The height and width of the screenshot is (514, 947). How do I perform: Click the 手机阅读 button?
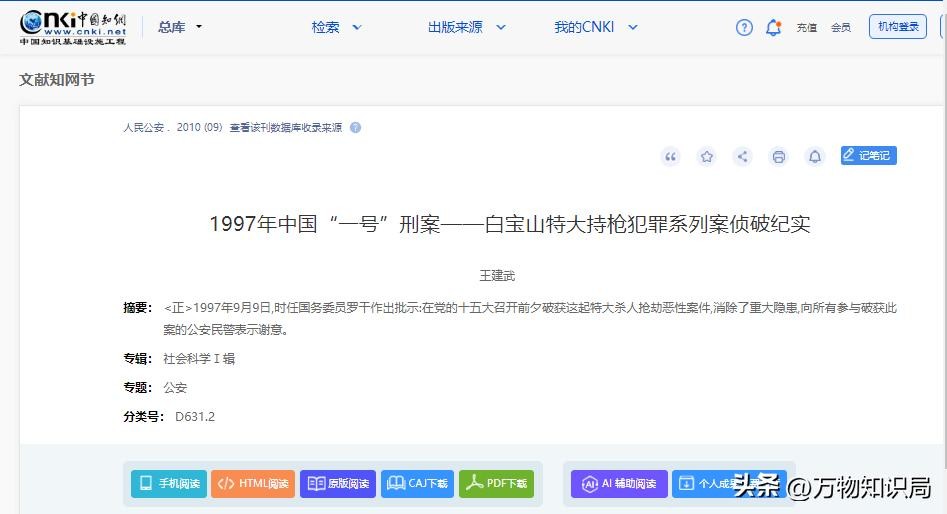[x=169, y=484]
